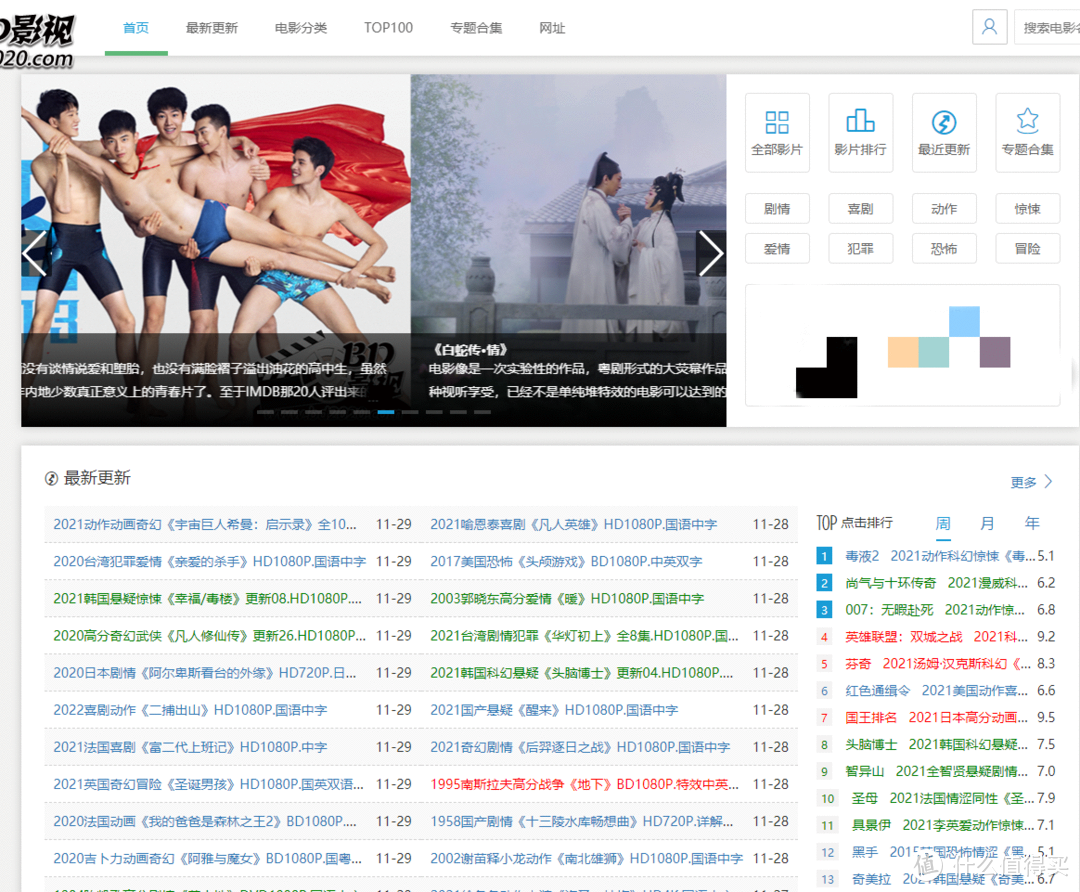1080x892 pixels.
Task: Click the active blue carousel indicator dash
Action: coord(386,412)
